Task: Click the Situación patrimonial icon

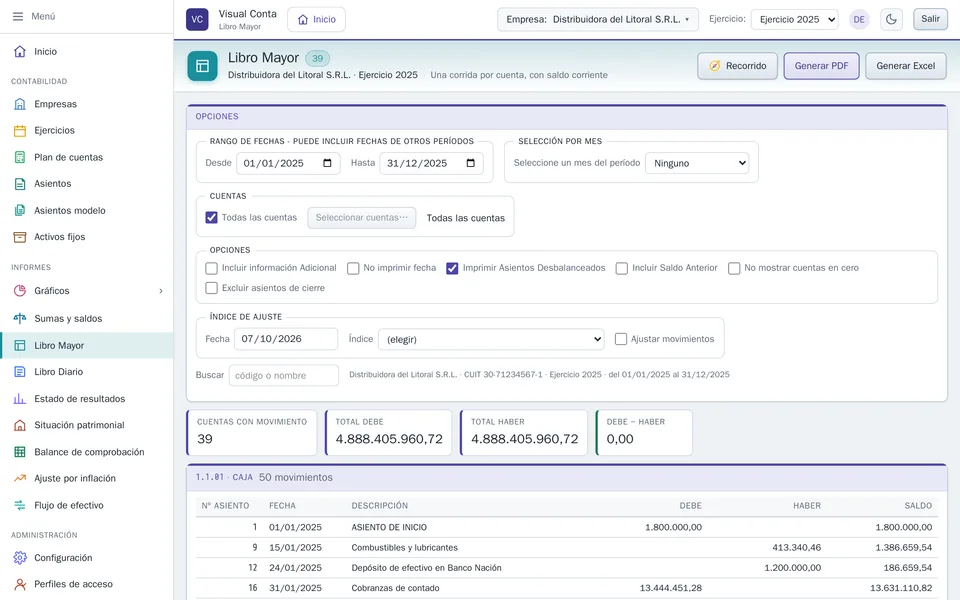Action: click(20, 425)
